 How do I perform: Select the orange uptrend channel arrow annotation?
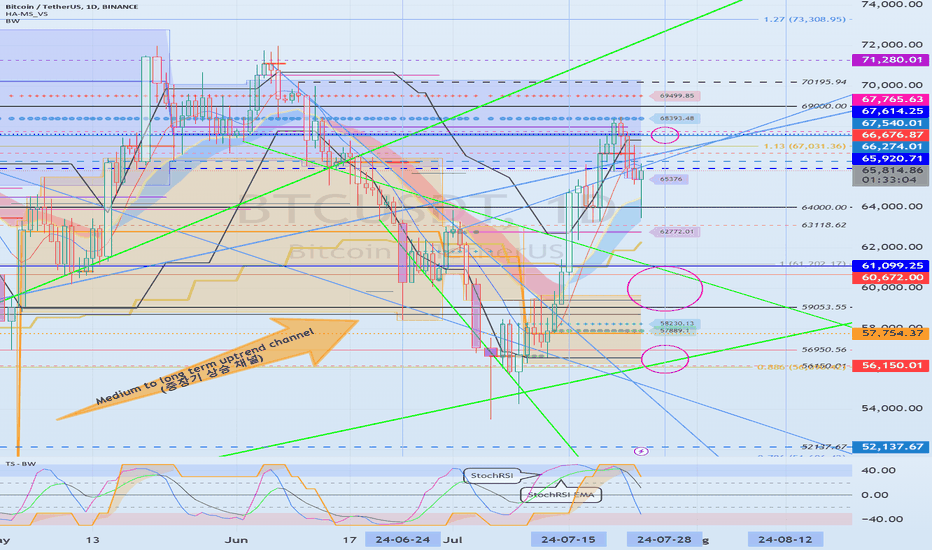(208, 369)
